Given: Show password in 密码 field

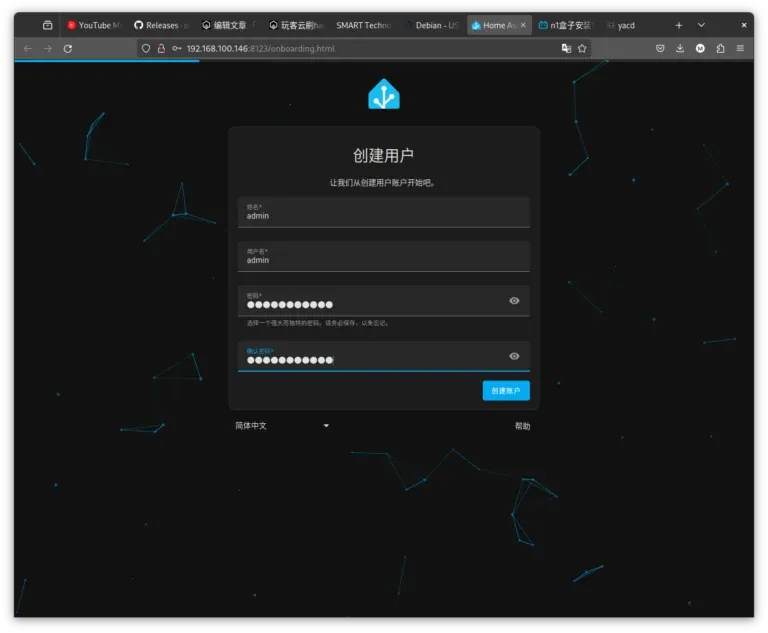Looking at the screenshot, I should 514,301.
